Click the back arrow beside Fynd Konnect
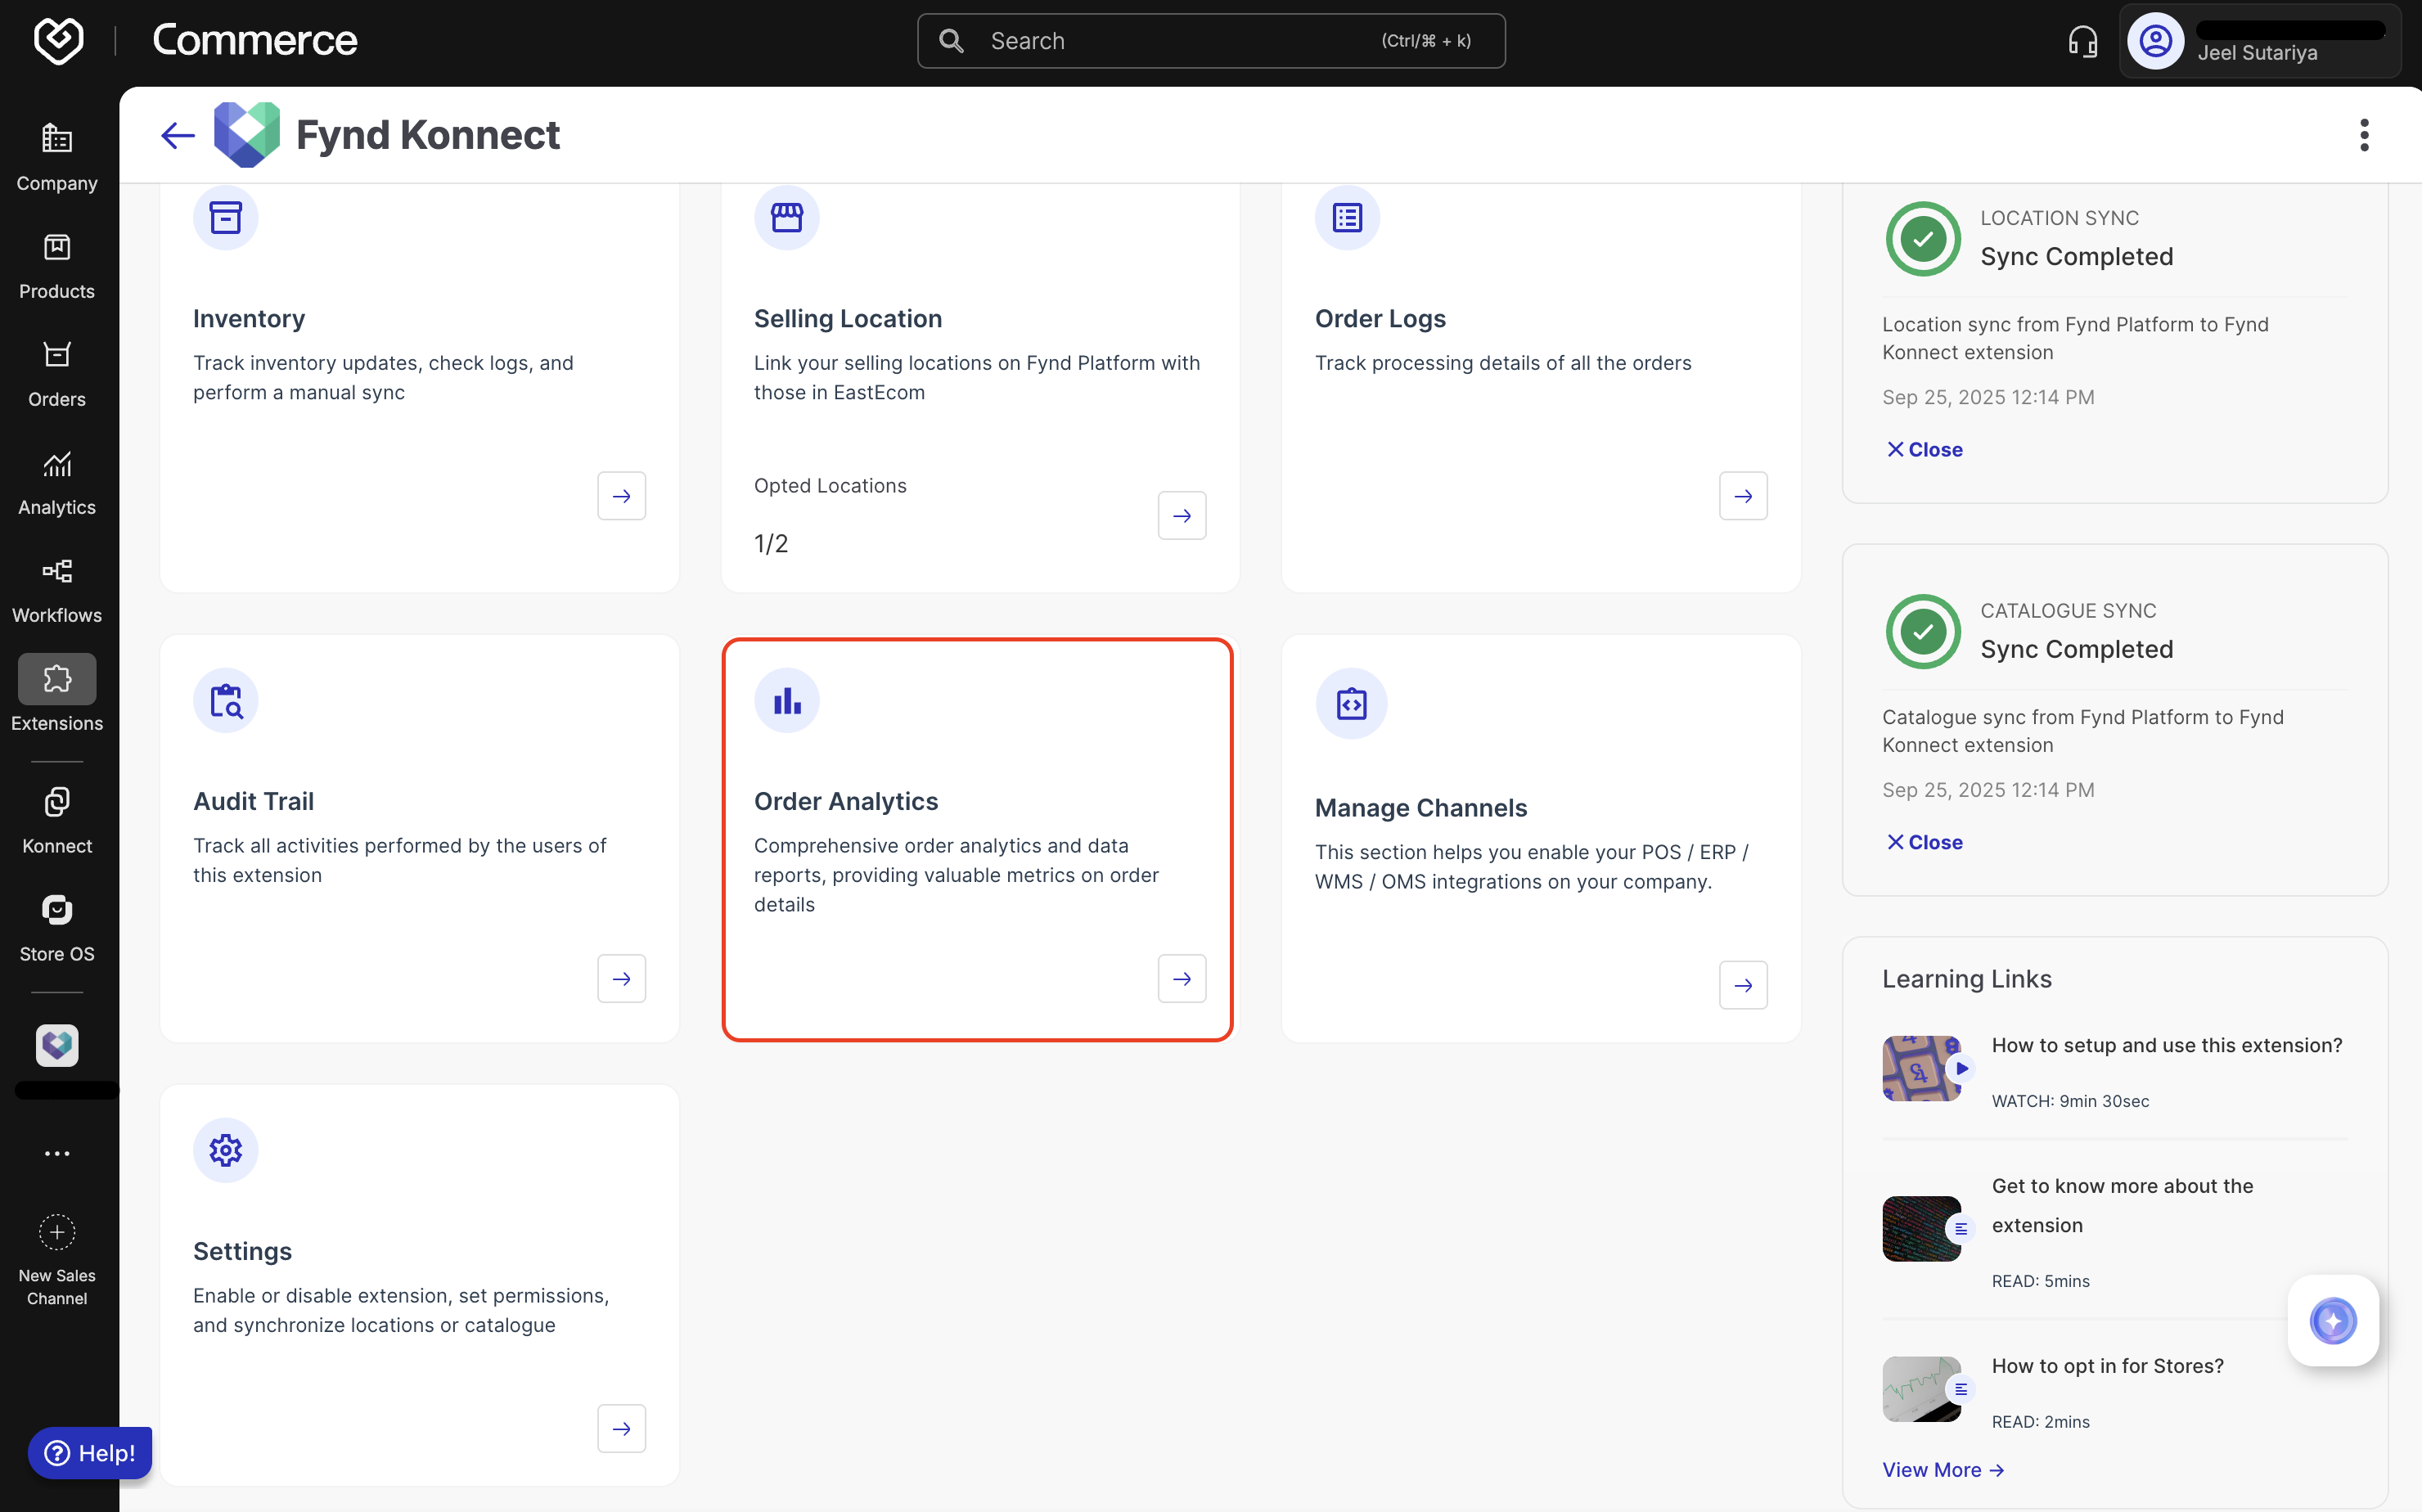Image resolution: width=2422 pixels, height=1512 pixels. pos(177,135)
